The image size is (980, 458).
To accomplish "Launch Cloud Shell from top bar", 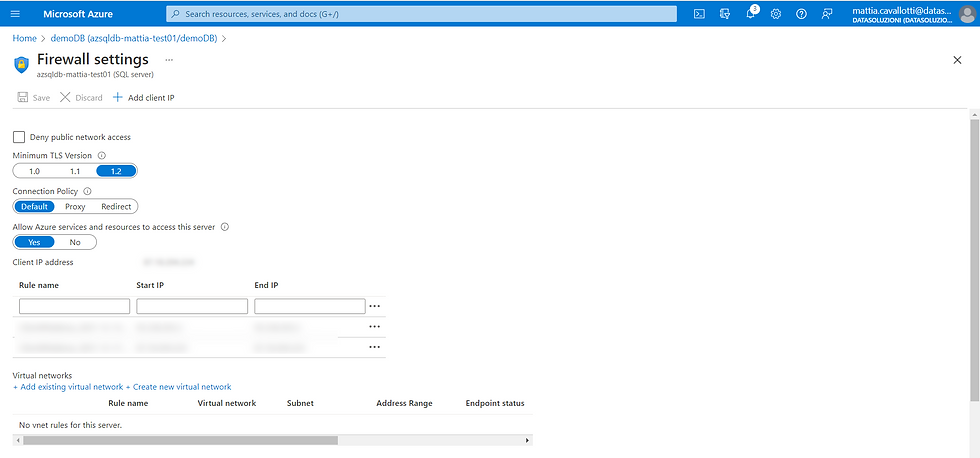I will [x=700, y=14].
